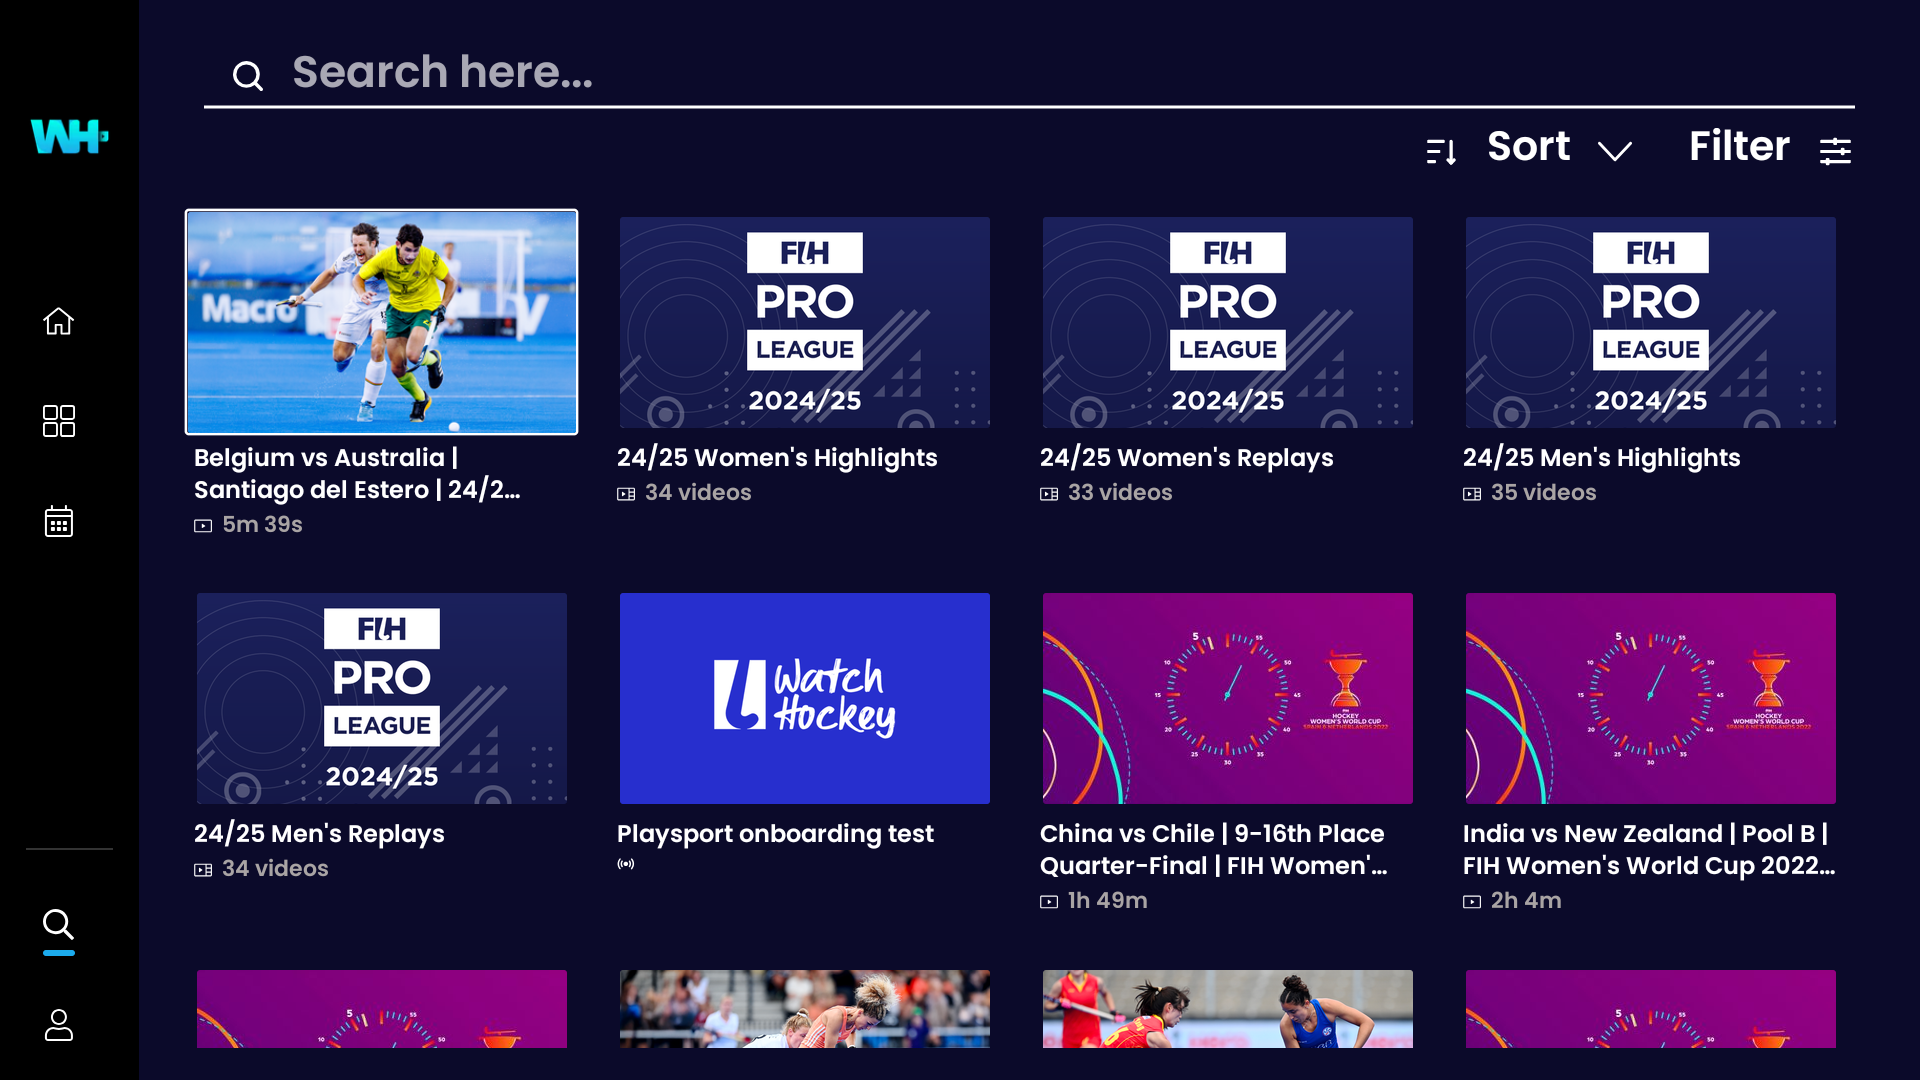Click the Belgium vs Australia title text
The image size is (1920, 1080).
click(x=357, y=474)
